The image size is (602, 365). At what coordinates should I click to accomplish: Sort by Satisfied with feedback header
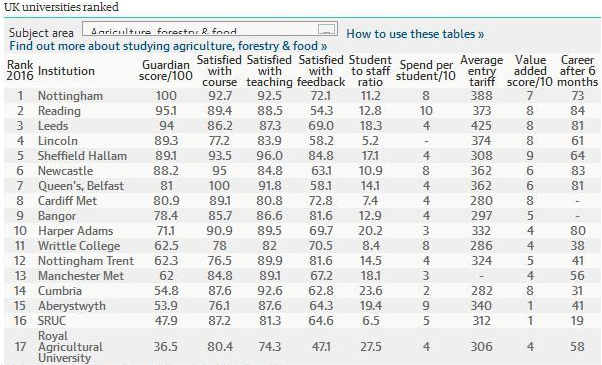click(321, 71)
